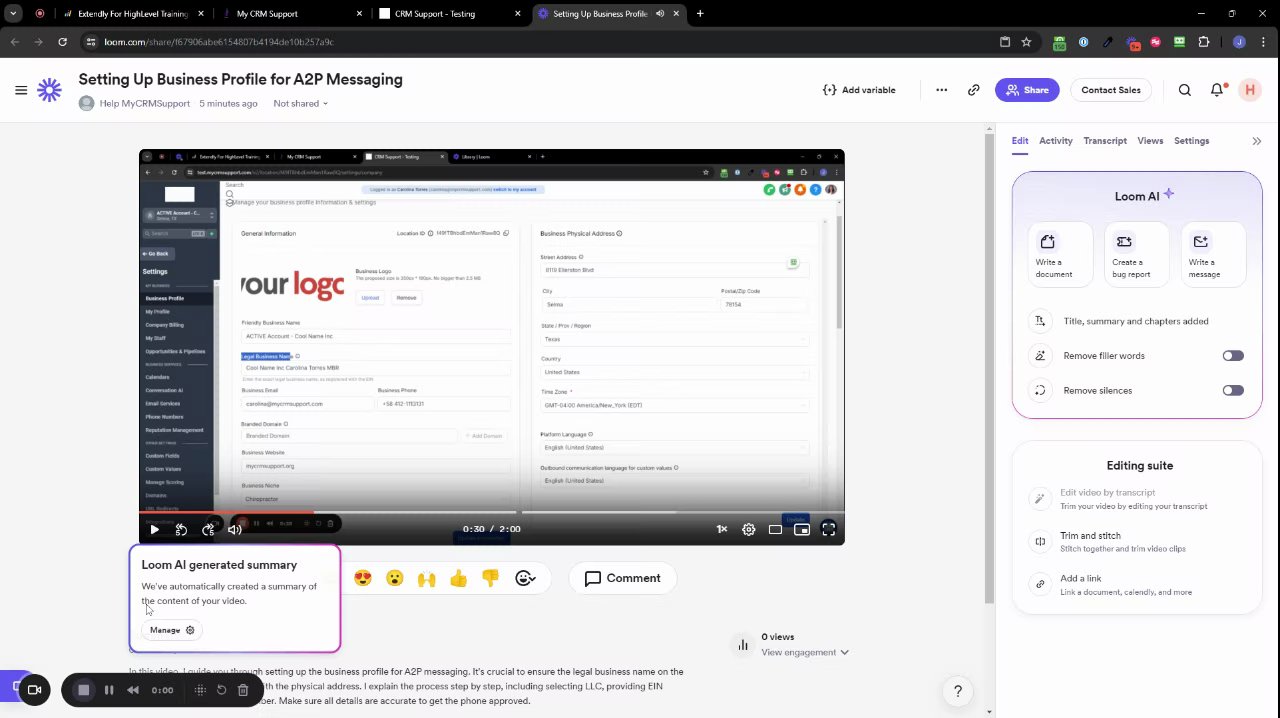This screenshot has height=718, width=1280.
Task: Collapse the right sidebar panel
Action: [1257, 141]
